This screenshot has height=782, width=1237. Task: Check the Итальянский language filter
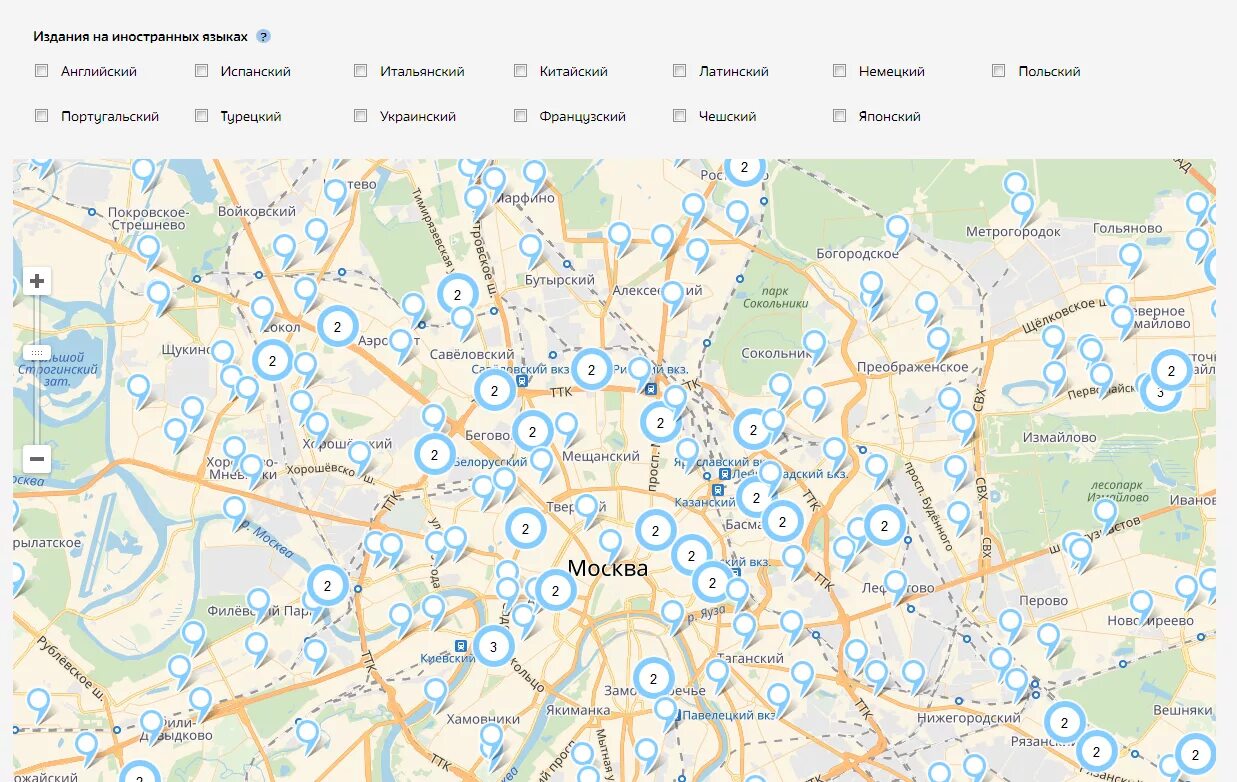[361, 71]
